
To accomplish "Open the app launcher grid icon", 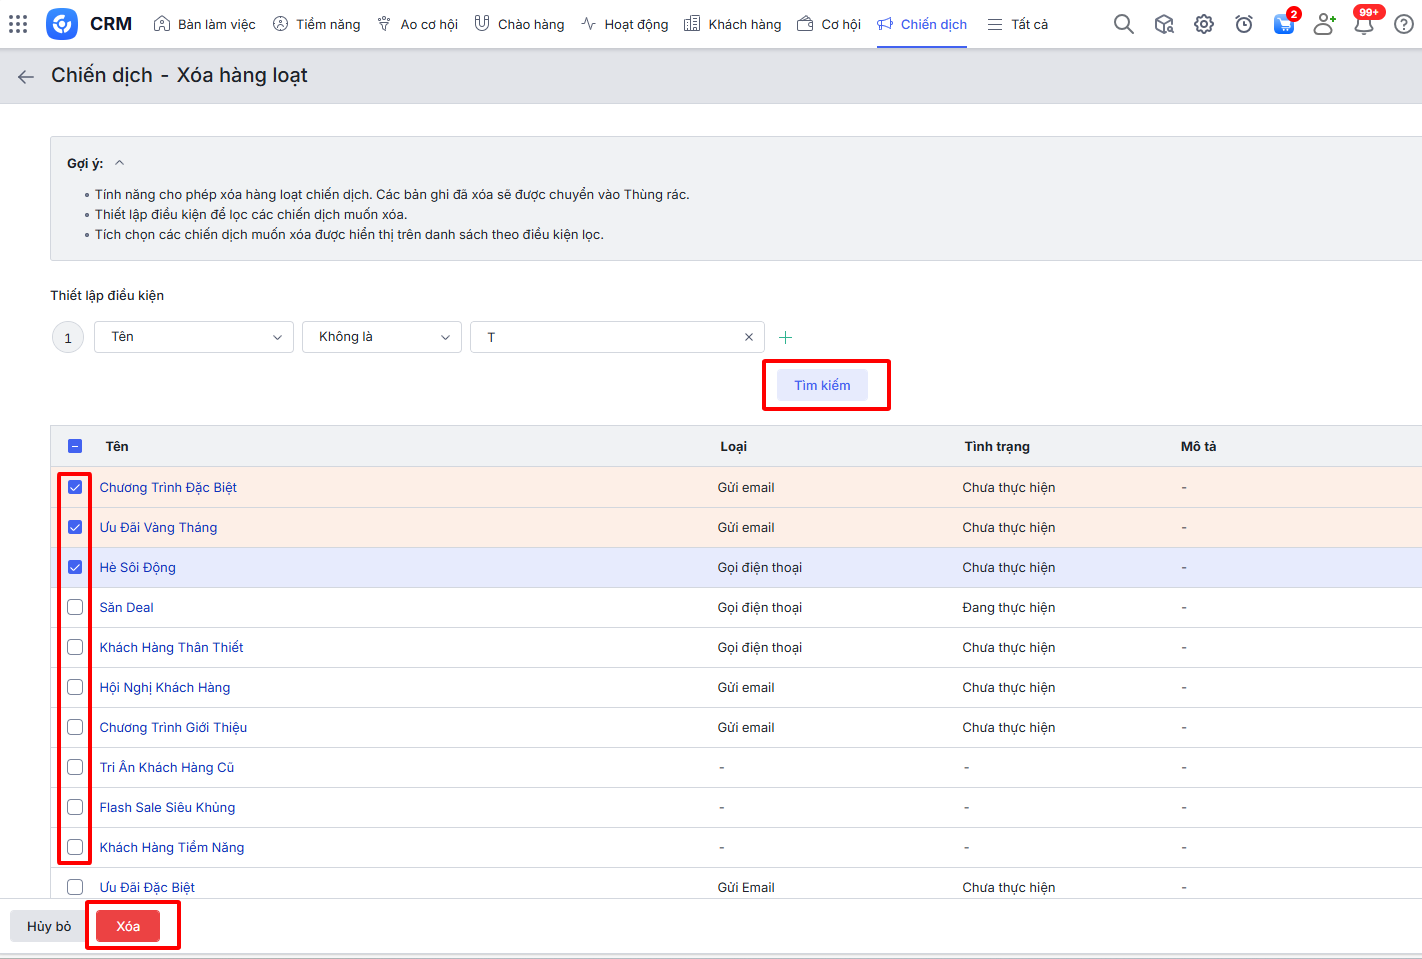I will pyautogui.click(x=18, y=24).
